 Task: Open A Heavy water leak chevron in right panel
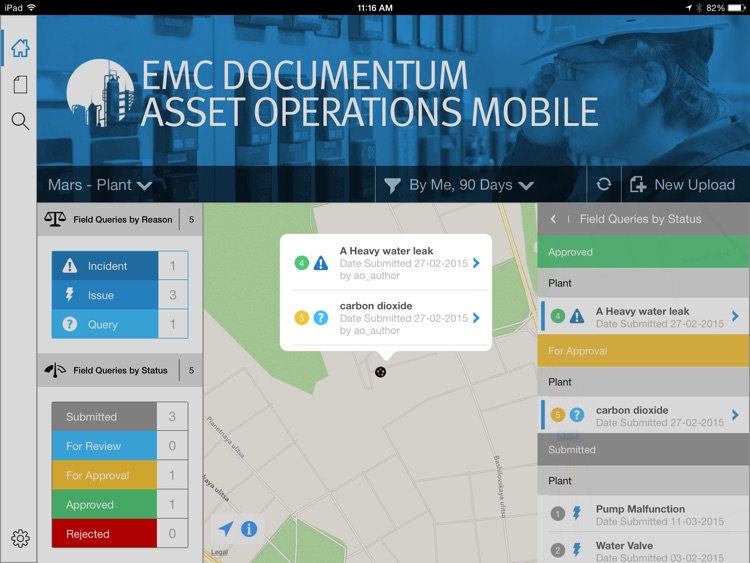(x=735, y=316)
